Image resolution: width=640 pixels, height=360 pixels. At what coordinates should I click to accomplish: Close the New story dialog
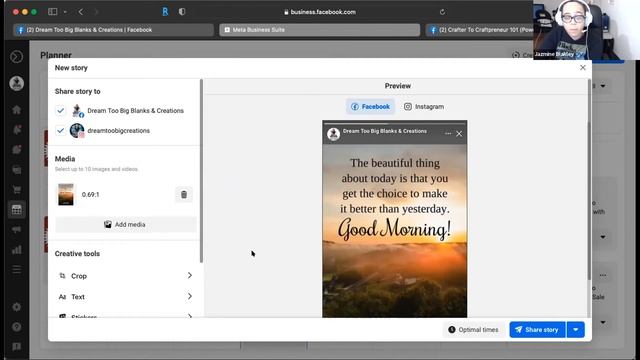point(583,68)
